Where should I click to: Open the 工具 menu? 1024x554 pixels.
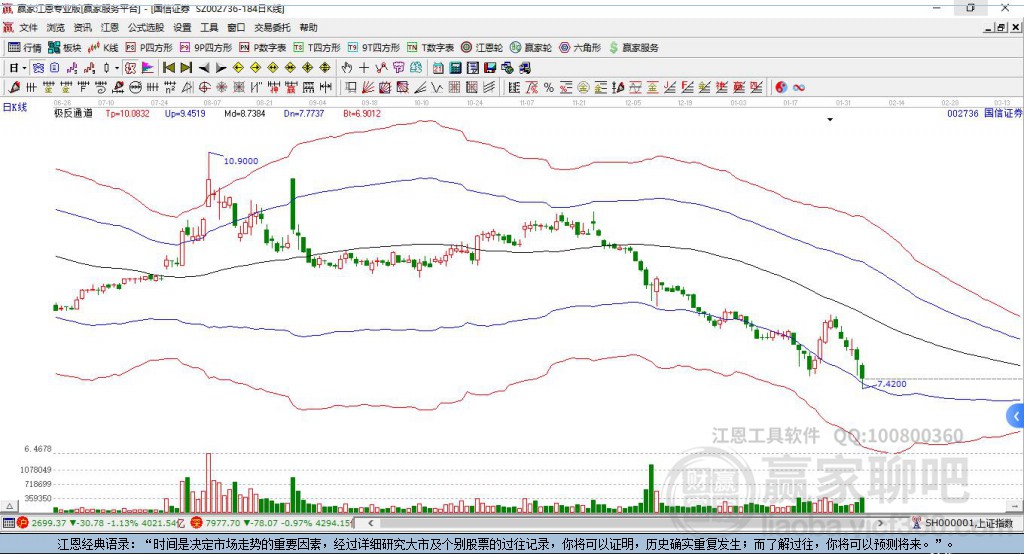pos(209,27)
